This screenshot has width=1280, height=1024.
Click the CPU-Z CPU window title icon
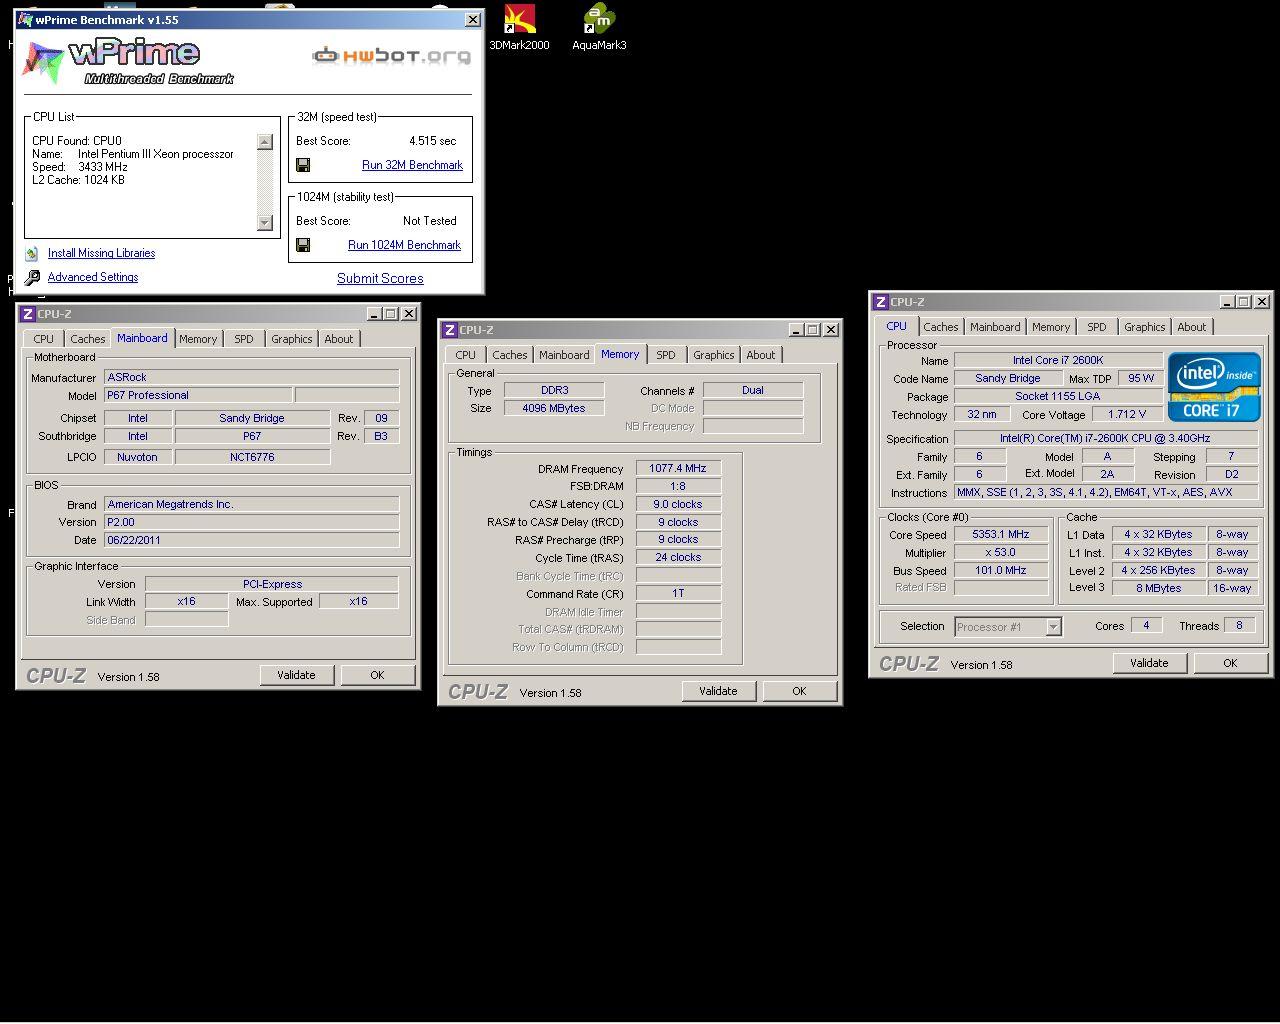881,302
